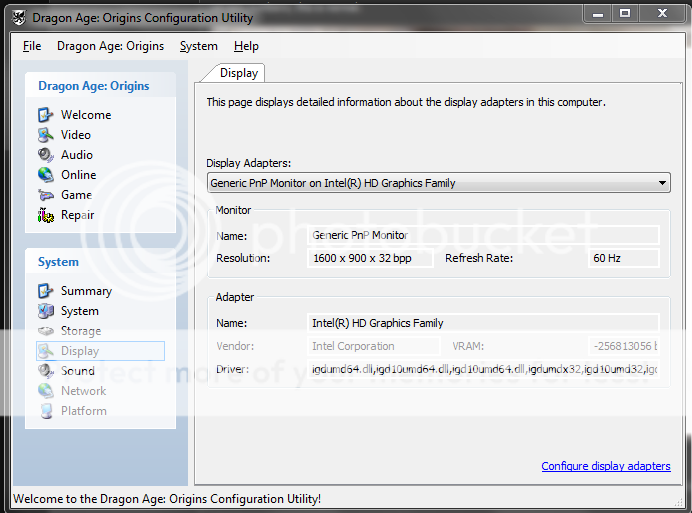This screenshot has height=513, width=692.
Task: Open the Dragon Age: Origins menu
Action: (x=110, y=46)
